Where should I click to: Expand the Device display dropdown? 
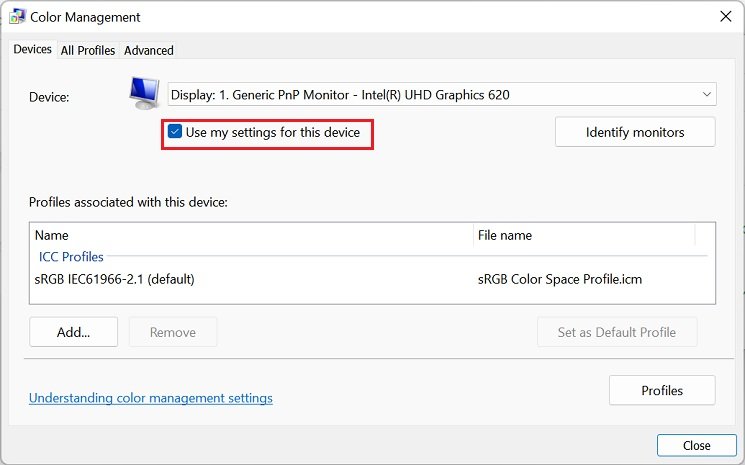pos(441,95)
